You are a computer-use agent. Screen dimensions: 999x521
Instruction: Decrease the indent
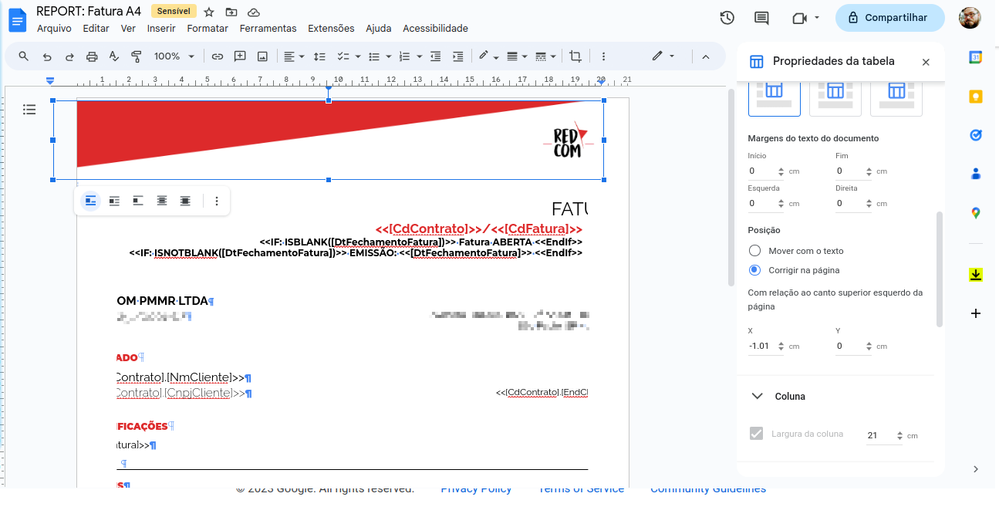pos(436,57)
